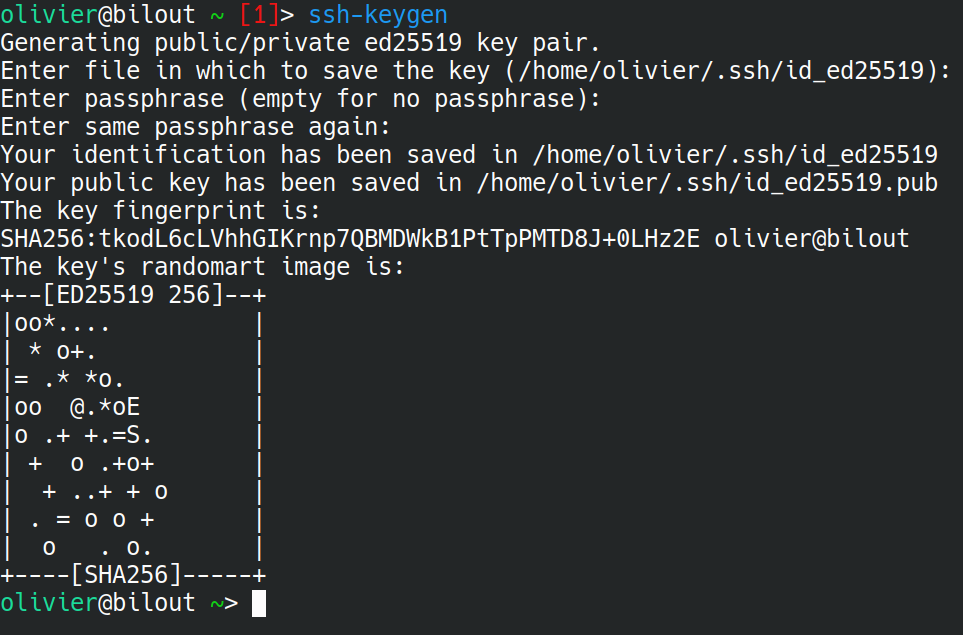Click the ssh-keygen command text
Viewport: 963px width, 635px height.
pyautogui.click(x=378, y=15)
